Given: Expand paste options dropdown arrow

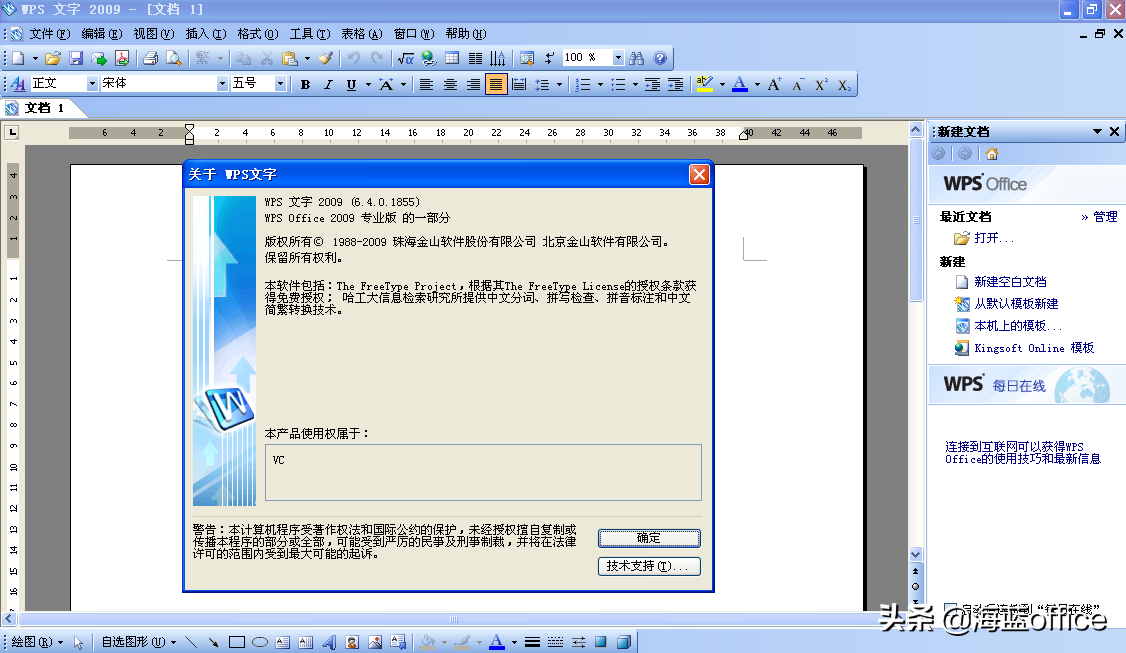Looking at the screenshot, I should pos(307,58).
